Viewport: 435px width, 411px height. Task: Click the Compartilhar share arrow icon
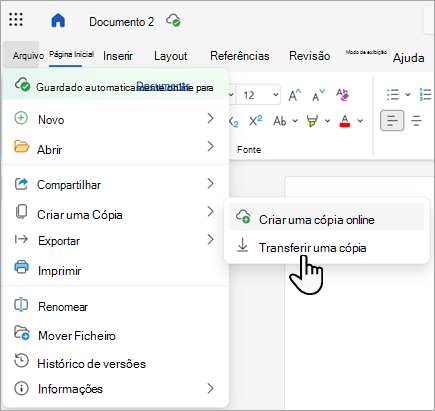(21, 183)
